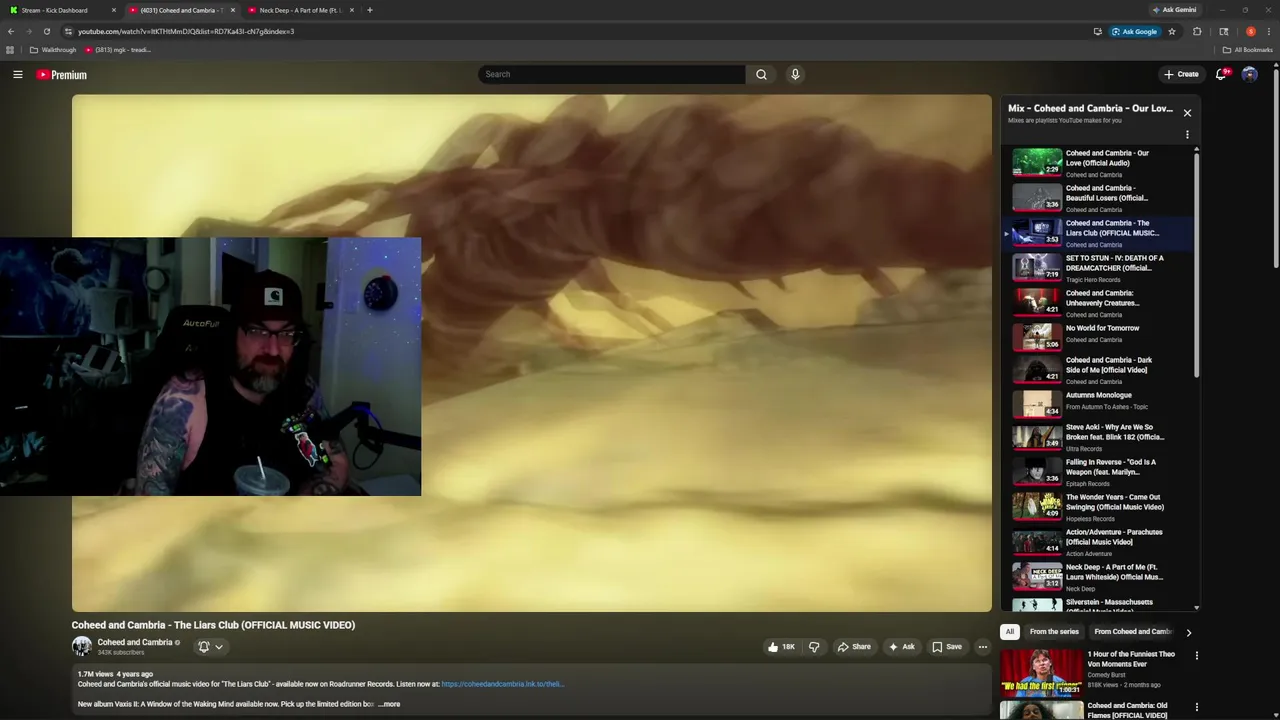Dislike the video with thumbs down
Screen dimensions: 1280x720
[814, 647]
